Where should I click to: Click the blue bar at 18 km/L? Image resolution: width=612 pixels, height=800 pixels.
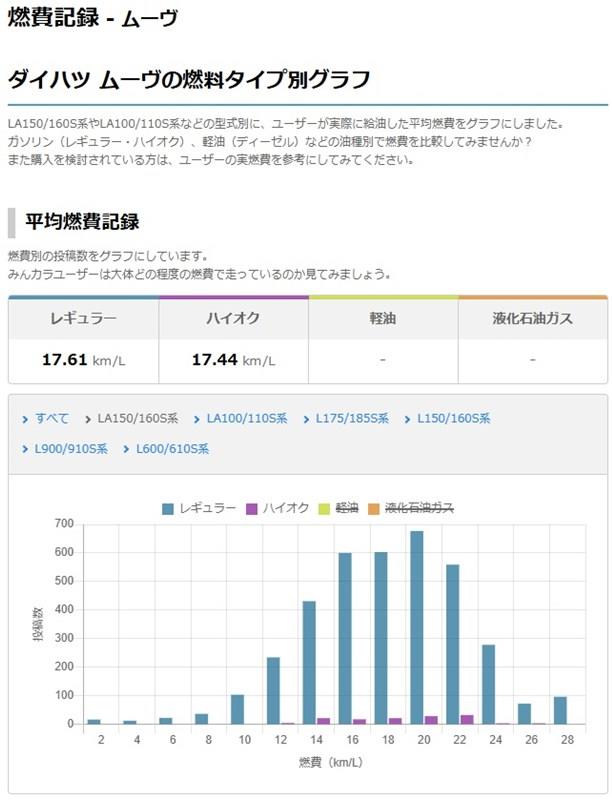[381, 638]
